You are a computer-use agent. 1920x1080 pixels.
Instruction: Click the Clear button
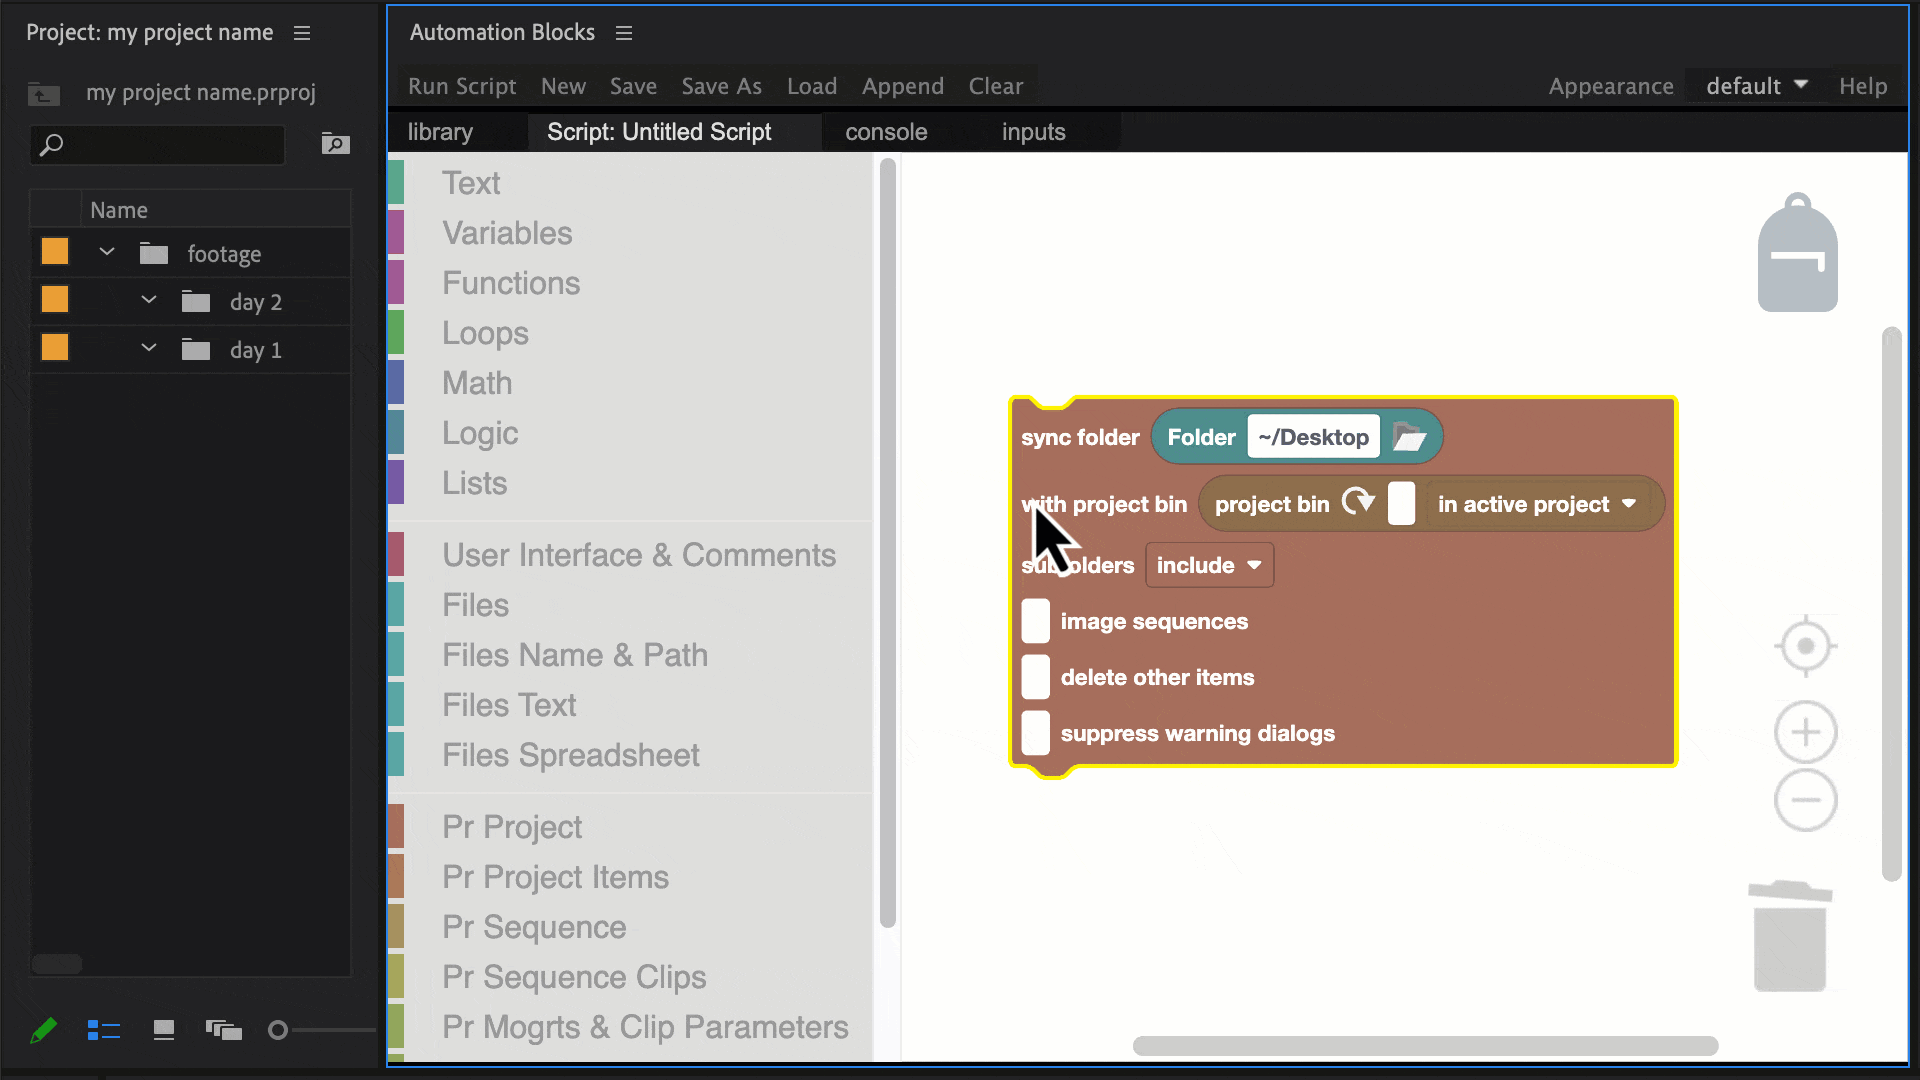996,86
